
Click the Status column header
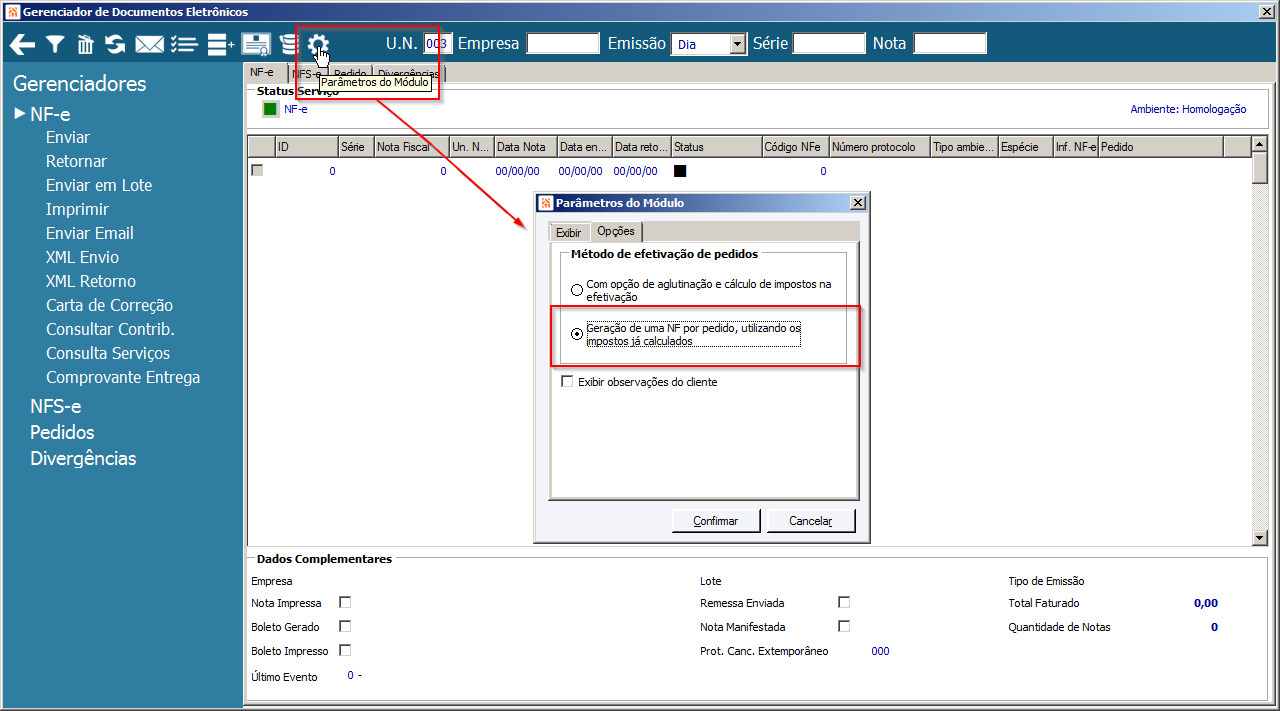pyautogui.click(x=716, y=147)
